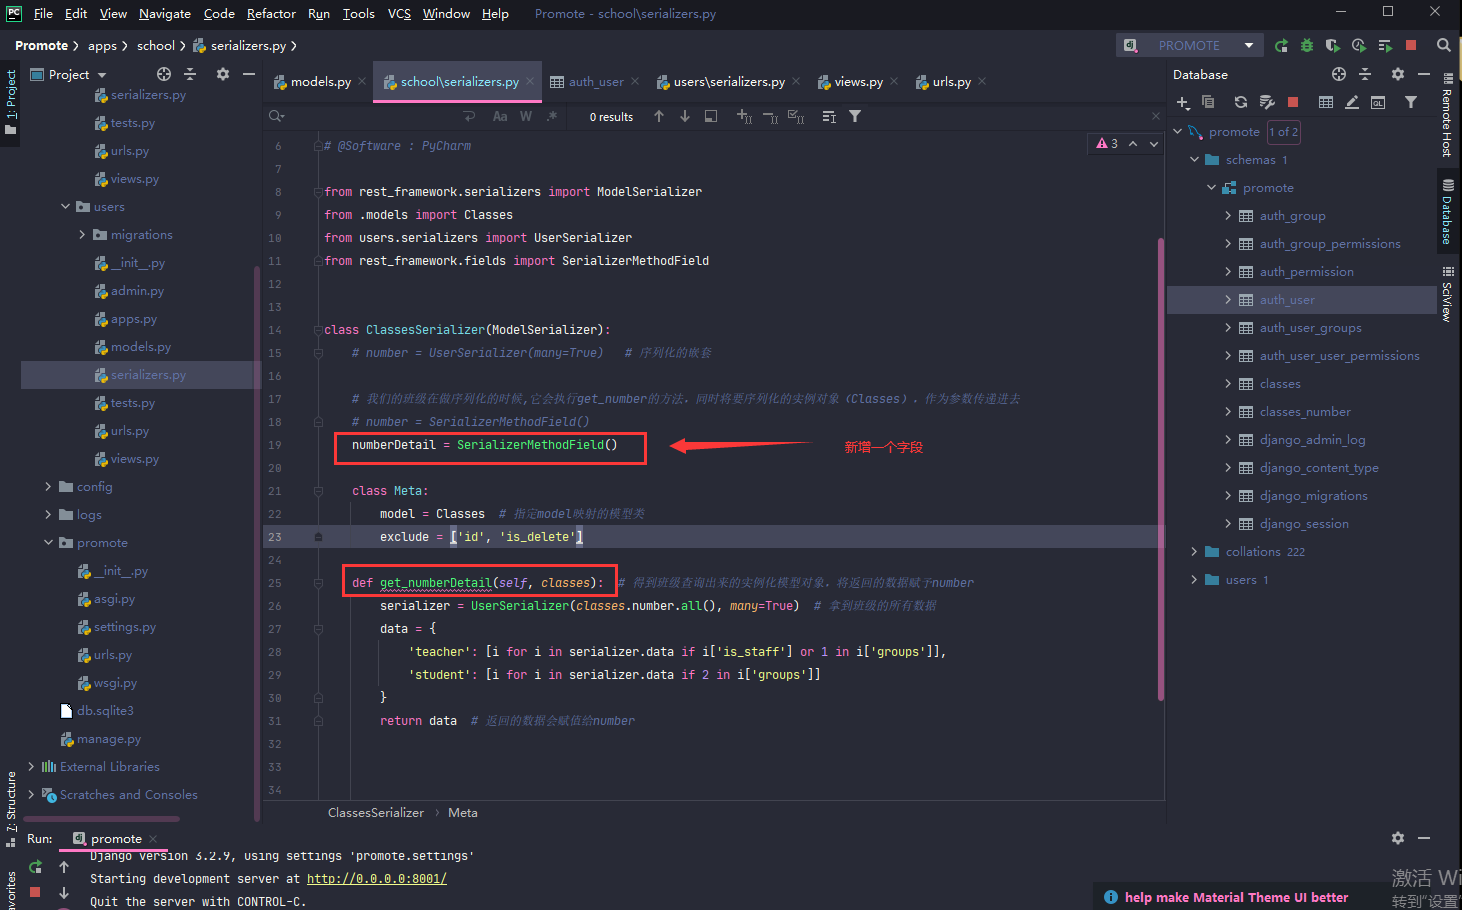Open the File menu
Screen dimensions: 1462x910
point(43,13)
